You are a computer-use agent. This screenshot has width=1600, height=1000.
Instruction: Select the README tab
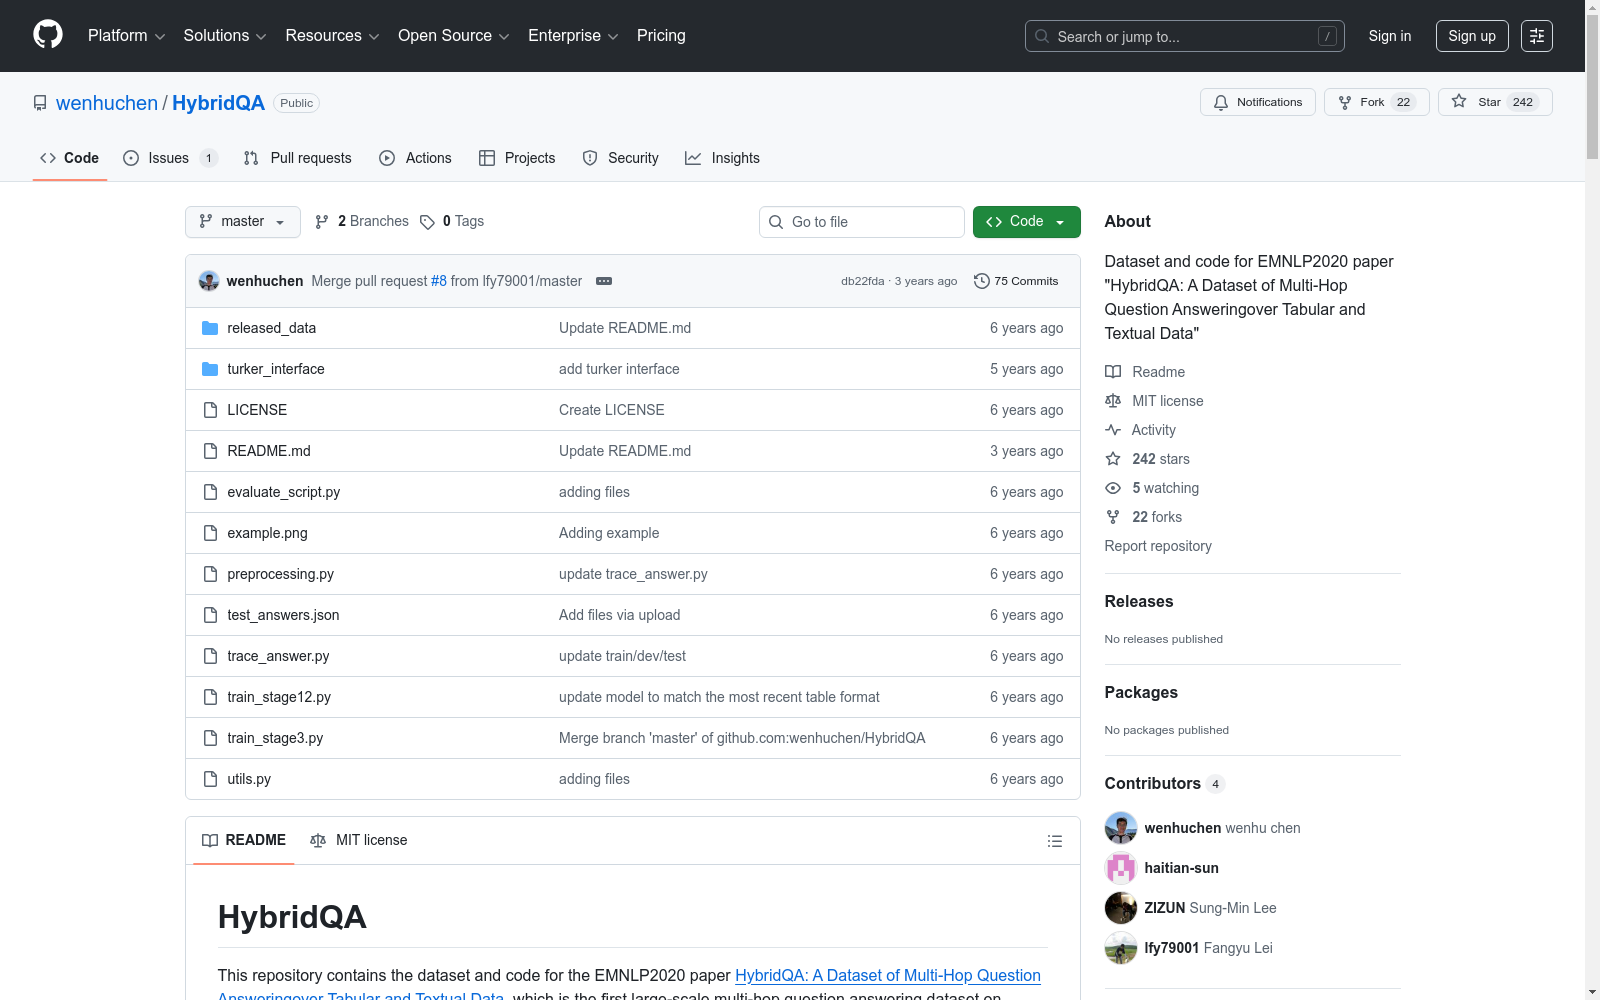coord(244,841)
